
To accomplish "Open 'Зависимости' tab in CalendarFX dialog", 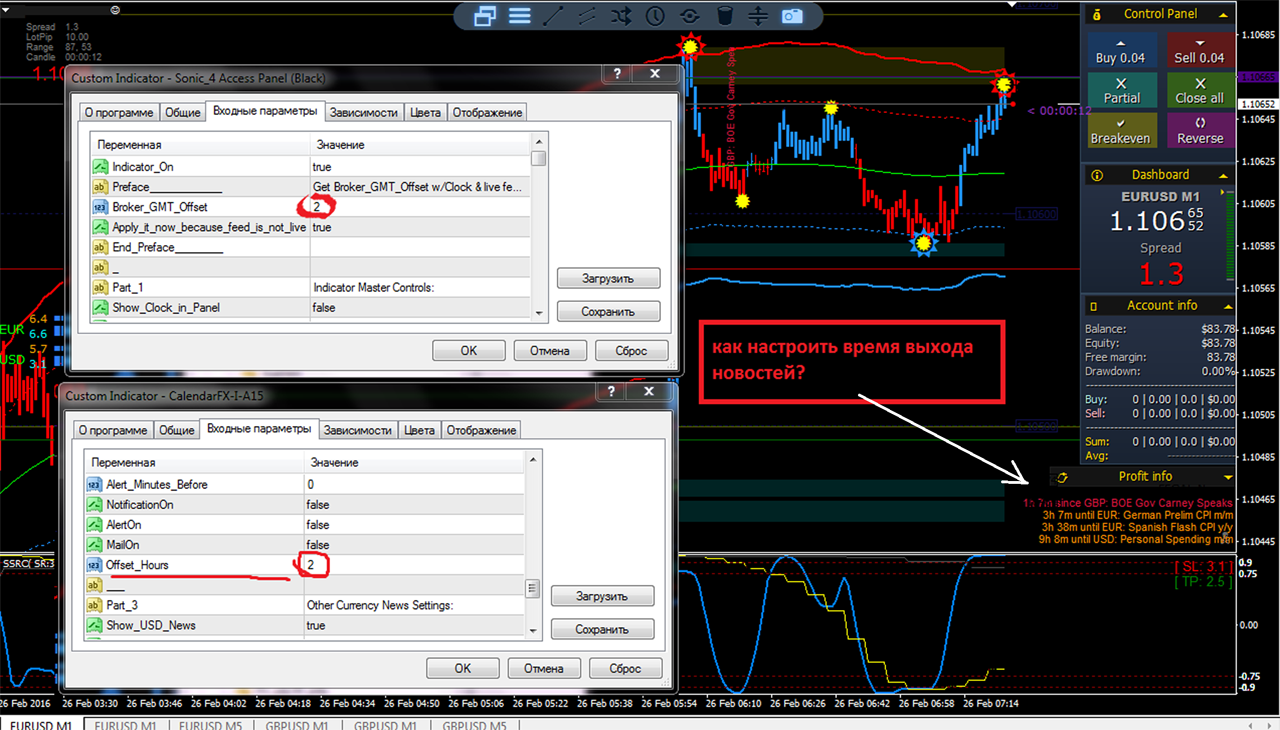I will click(358, 430).
